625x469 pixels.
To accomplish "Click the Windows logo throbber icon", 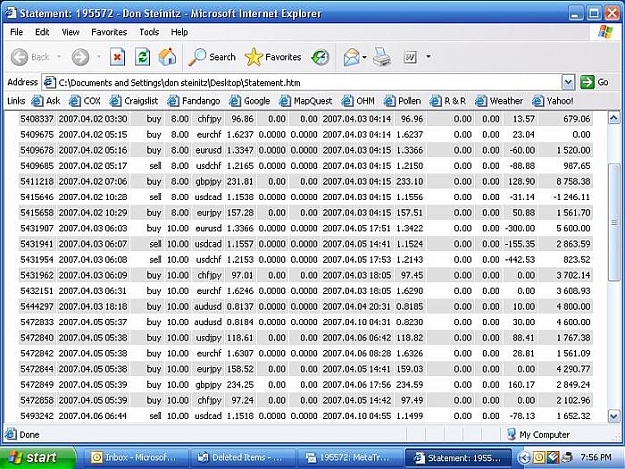I will [x=605, y=32].
